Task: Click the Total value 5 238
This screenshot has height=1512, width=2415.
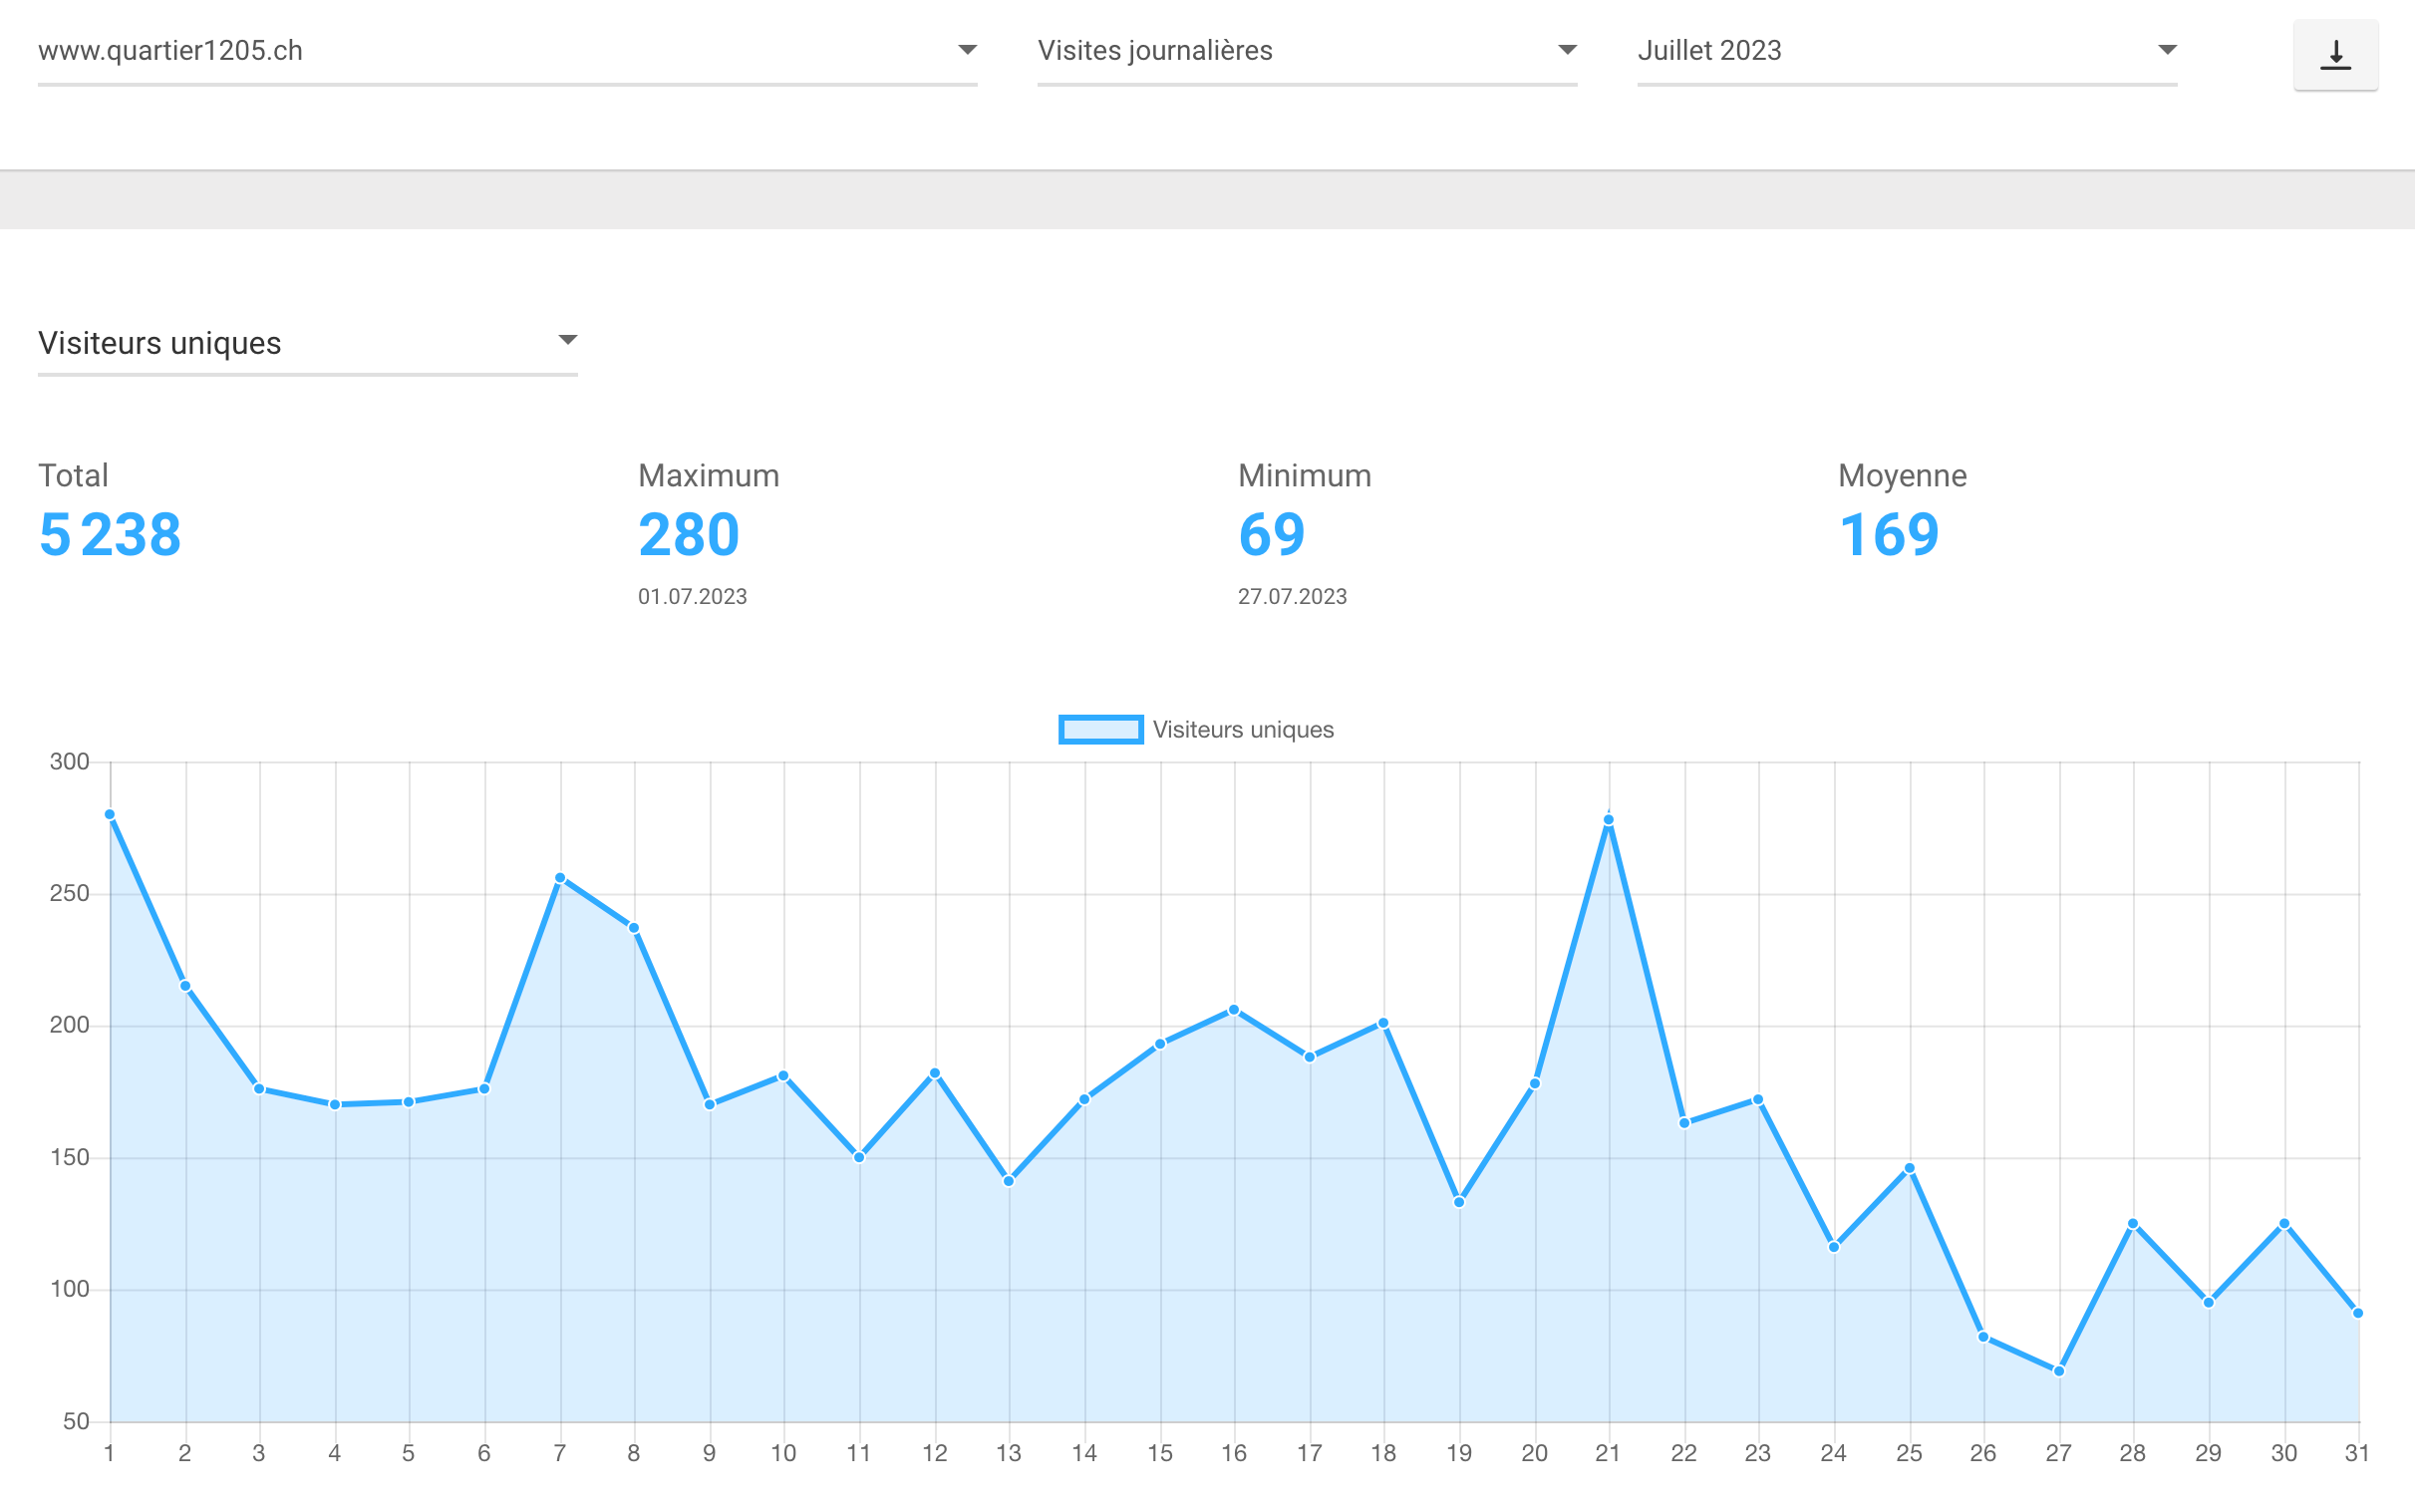Action: pyautogui.click(x=110, y=534)
